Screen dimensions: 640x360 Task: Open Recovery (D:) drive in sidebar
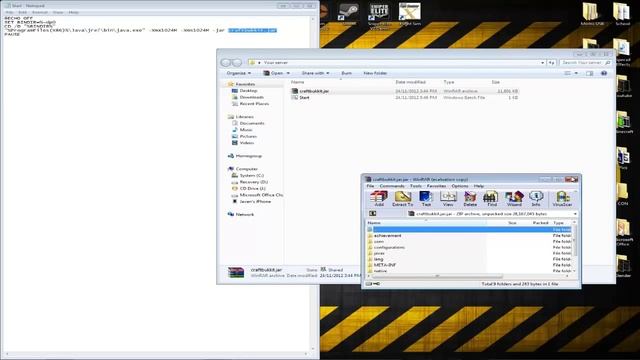point(253,182)
